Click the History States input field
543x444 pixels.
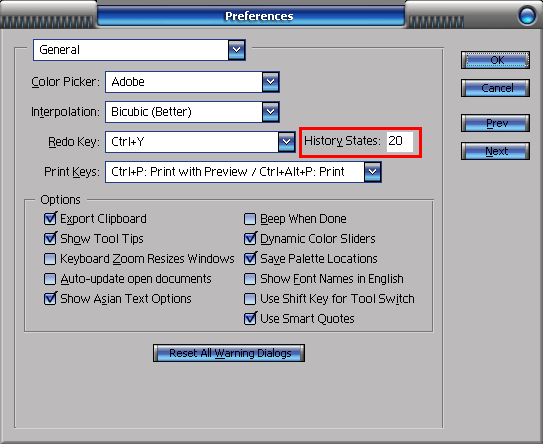click(400, 141)
